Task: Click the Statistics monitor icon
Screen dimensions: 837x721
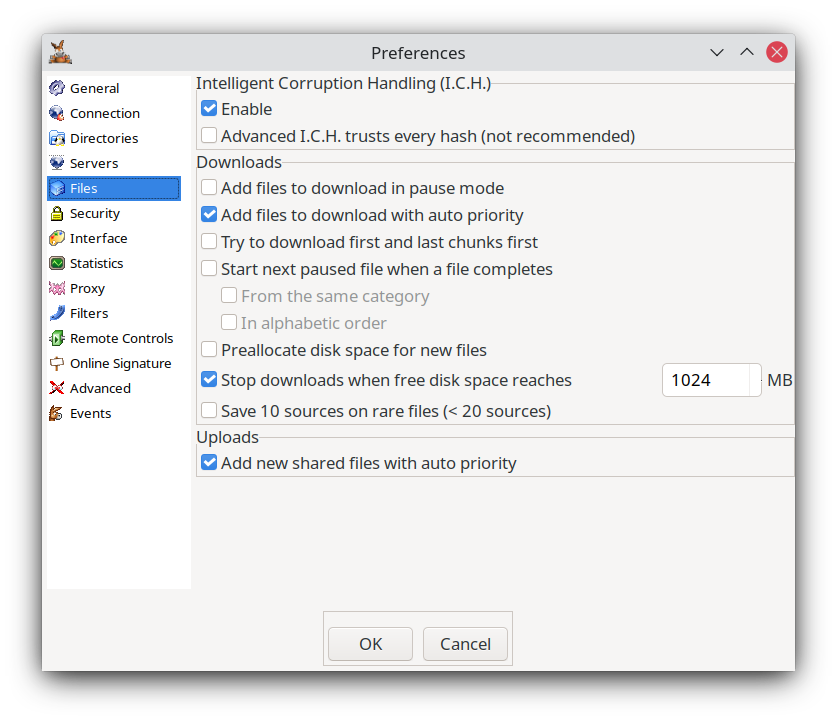Action: tap(57, 263)
